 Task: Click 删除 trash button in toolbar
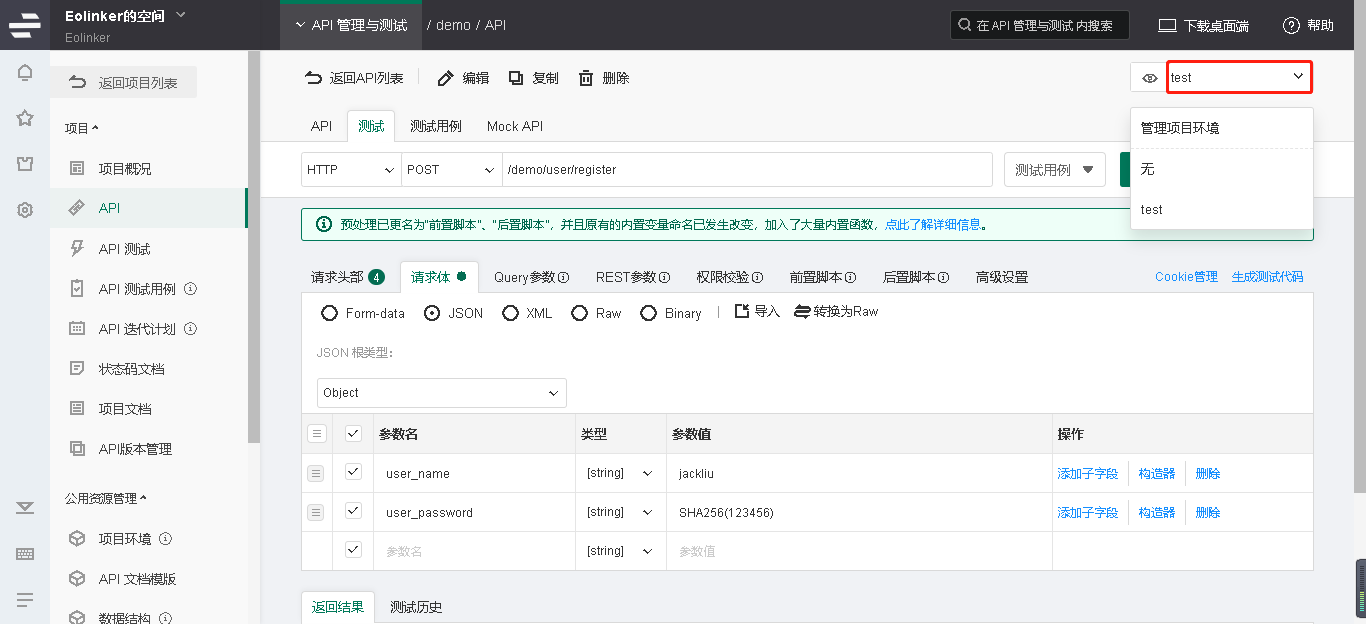[604, 78]
